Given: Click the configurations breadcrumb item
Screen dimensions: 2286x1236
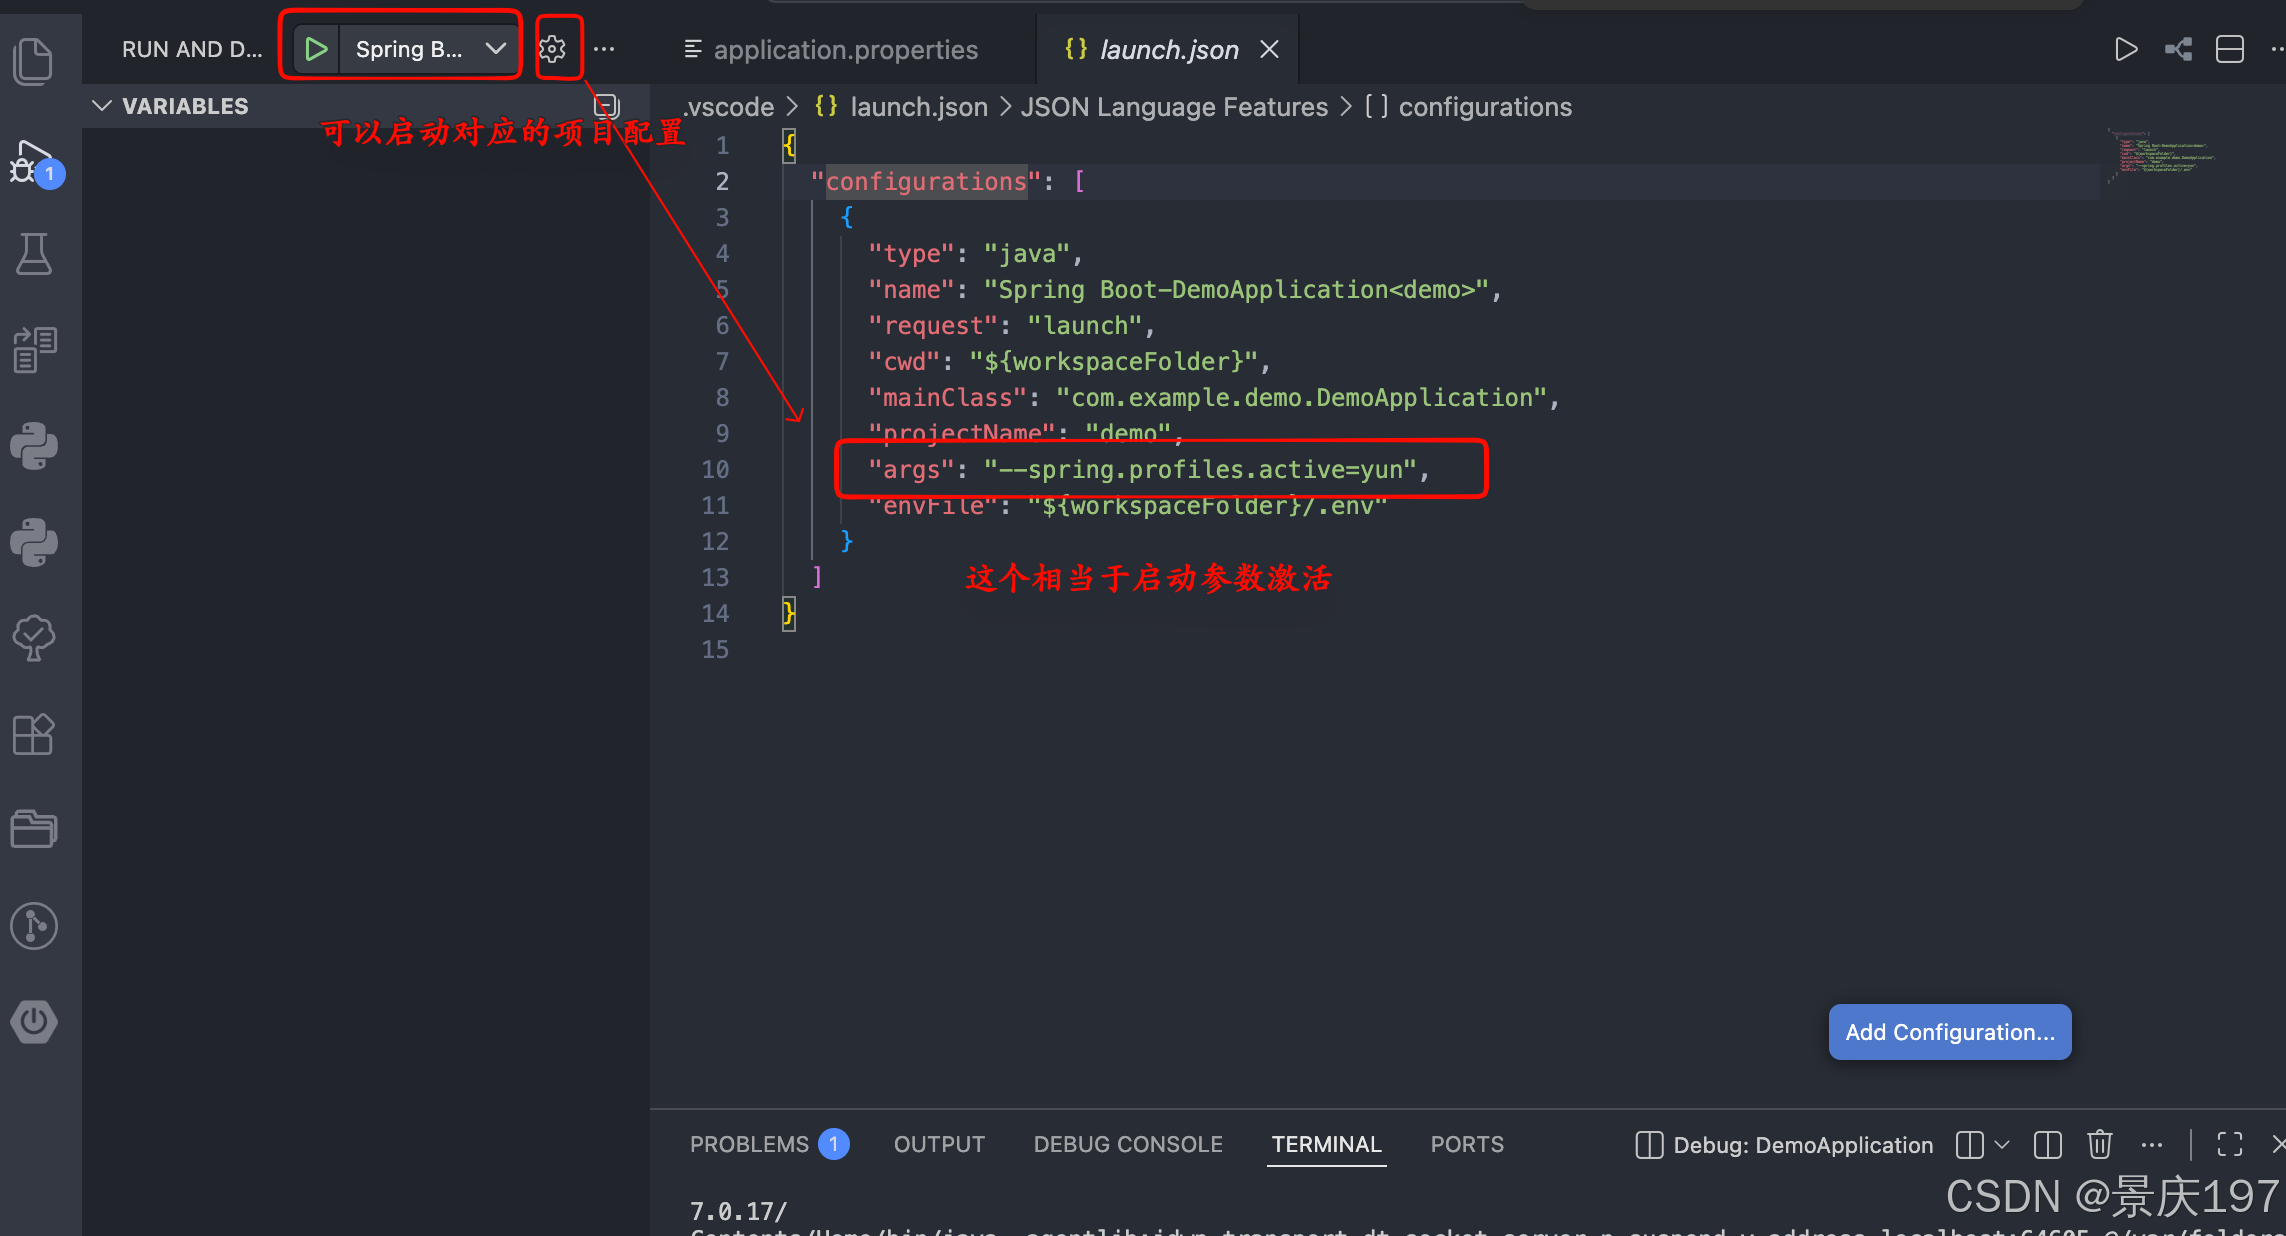Looking at the screenshot, I should tap(1484, 107).
